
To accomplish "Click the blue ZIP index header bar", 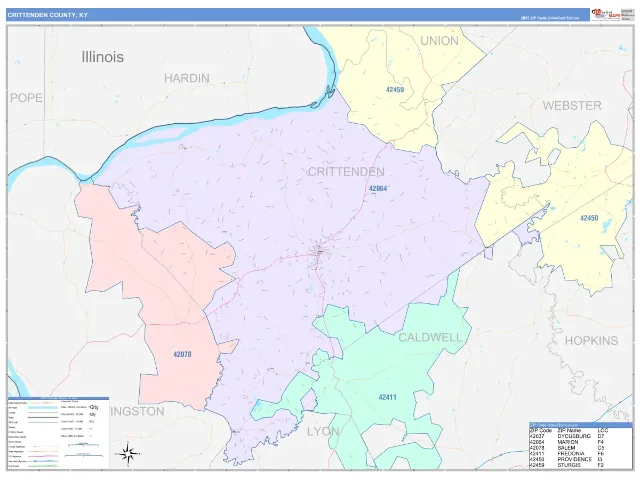I will (x=580, y=425).
